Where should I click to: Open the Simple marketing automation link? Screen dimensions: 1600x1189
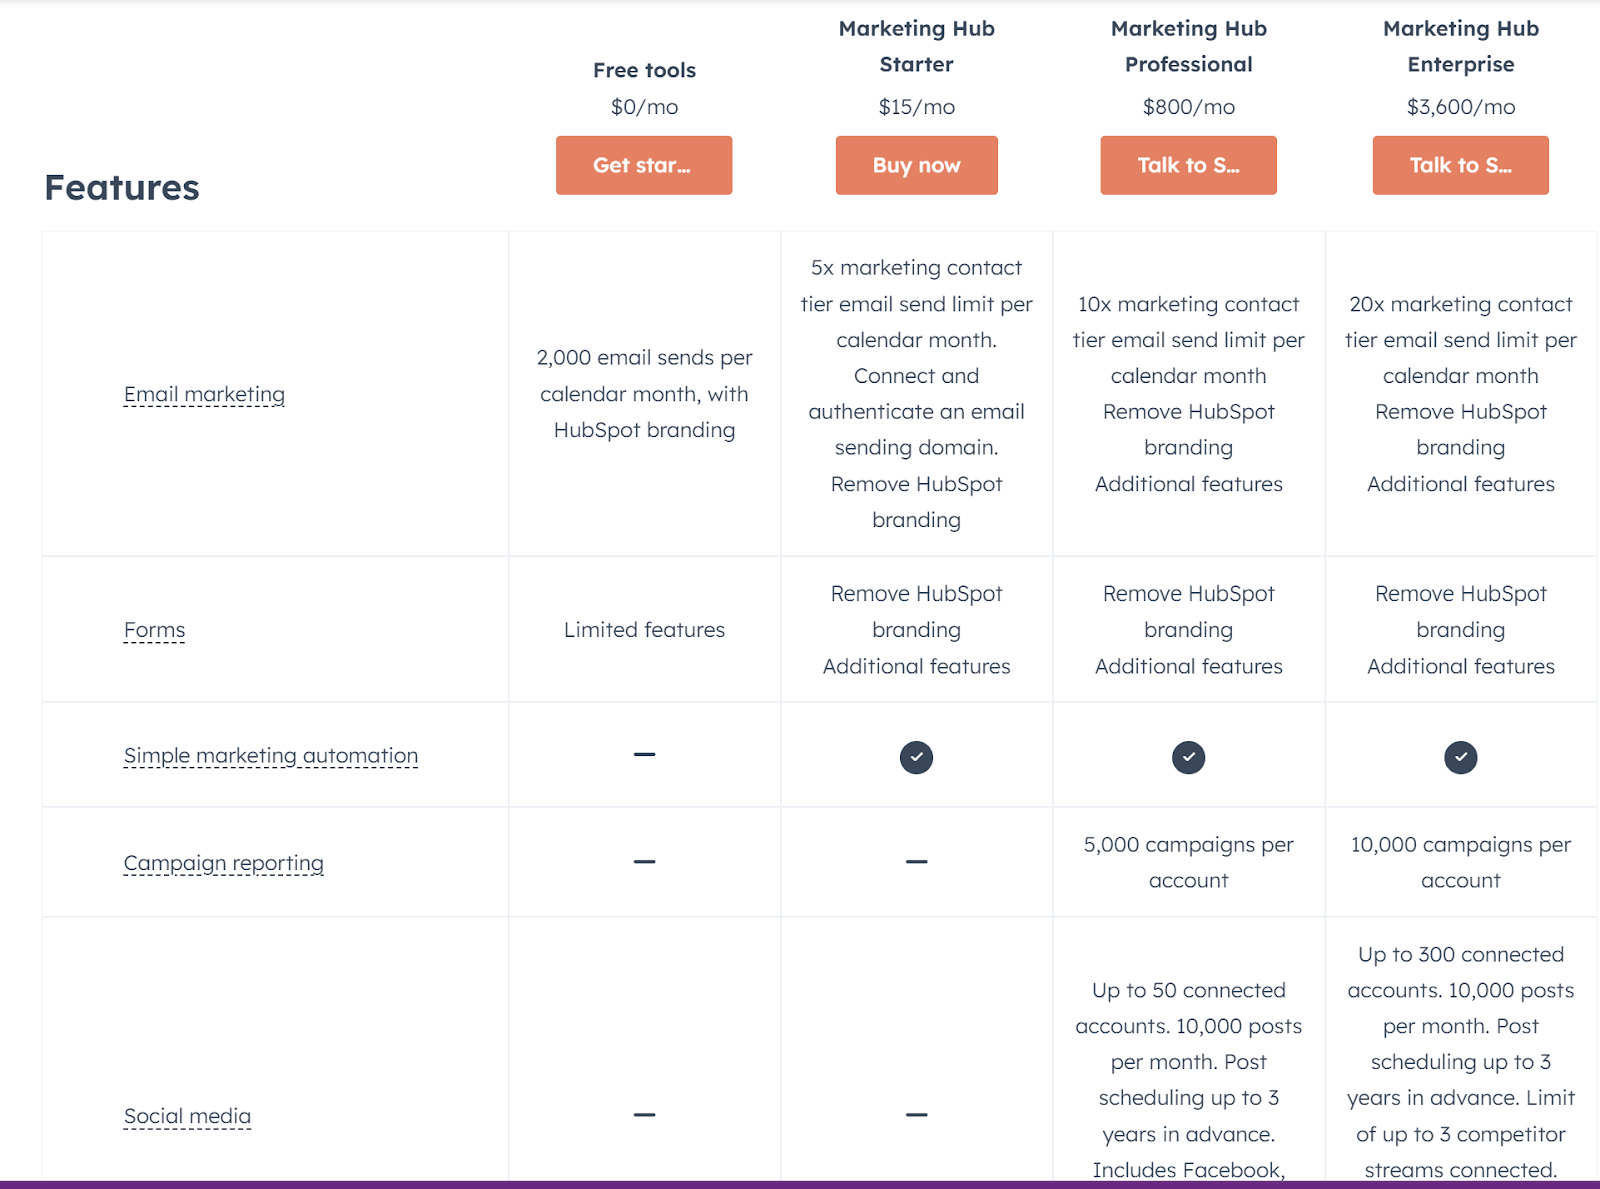[271, 756]
